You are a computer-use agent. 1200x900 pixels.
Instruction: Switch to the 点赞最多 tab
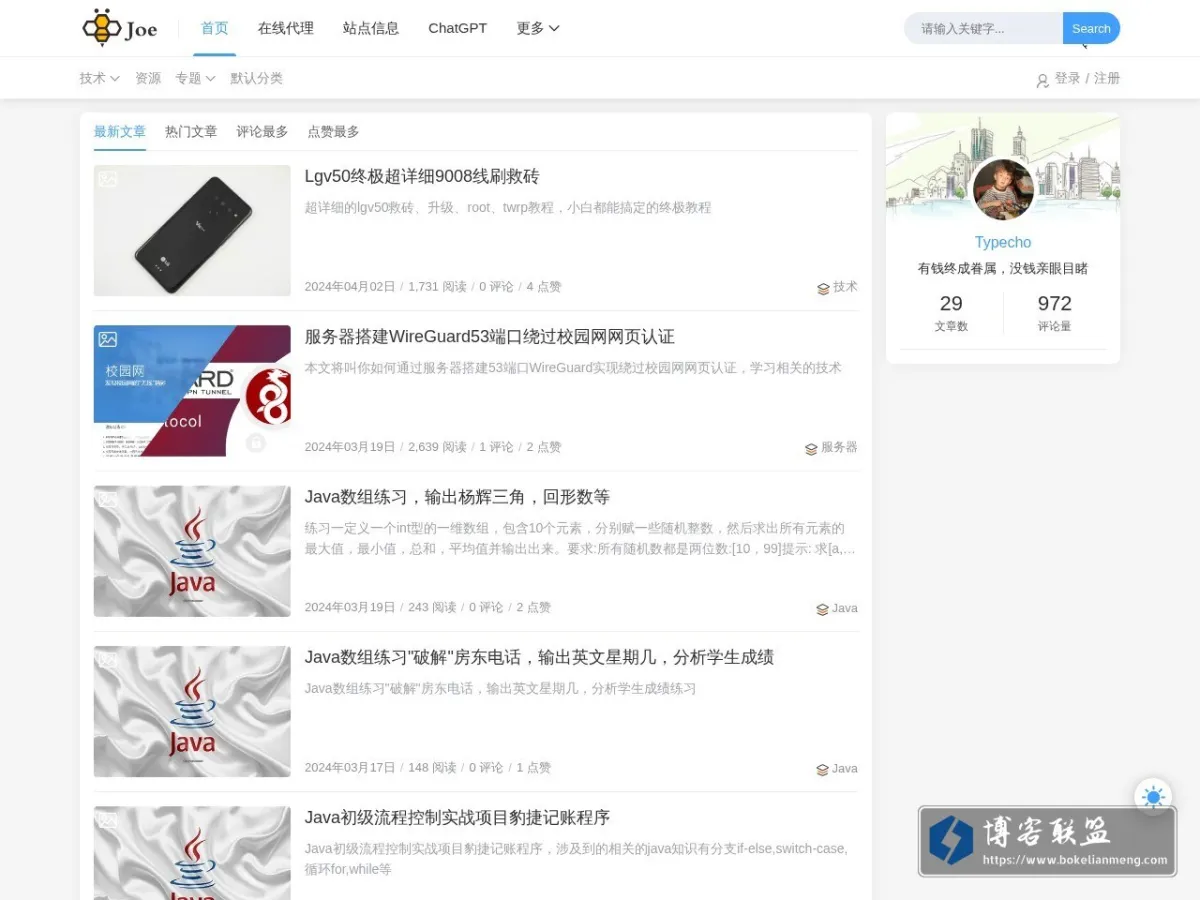[x=333, y=132]
